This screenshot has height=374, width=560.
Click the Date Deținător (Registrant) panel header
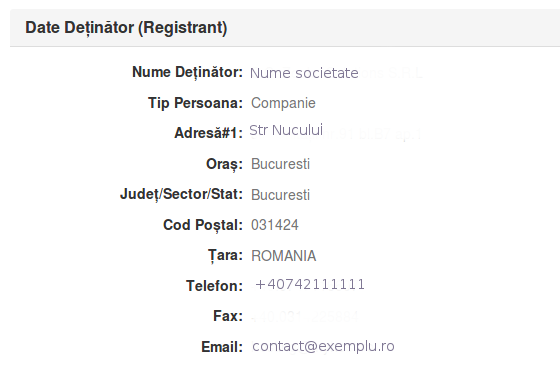(x=285, y=28)
